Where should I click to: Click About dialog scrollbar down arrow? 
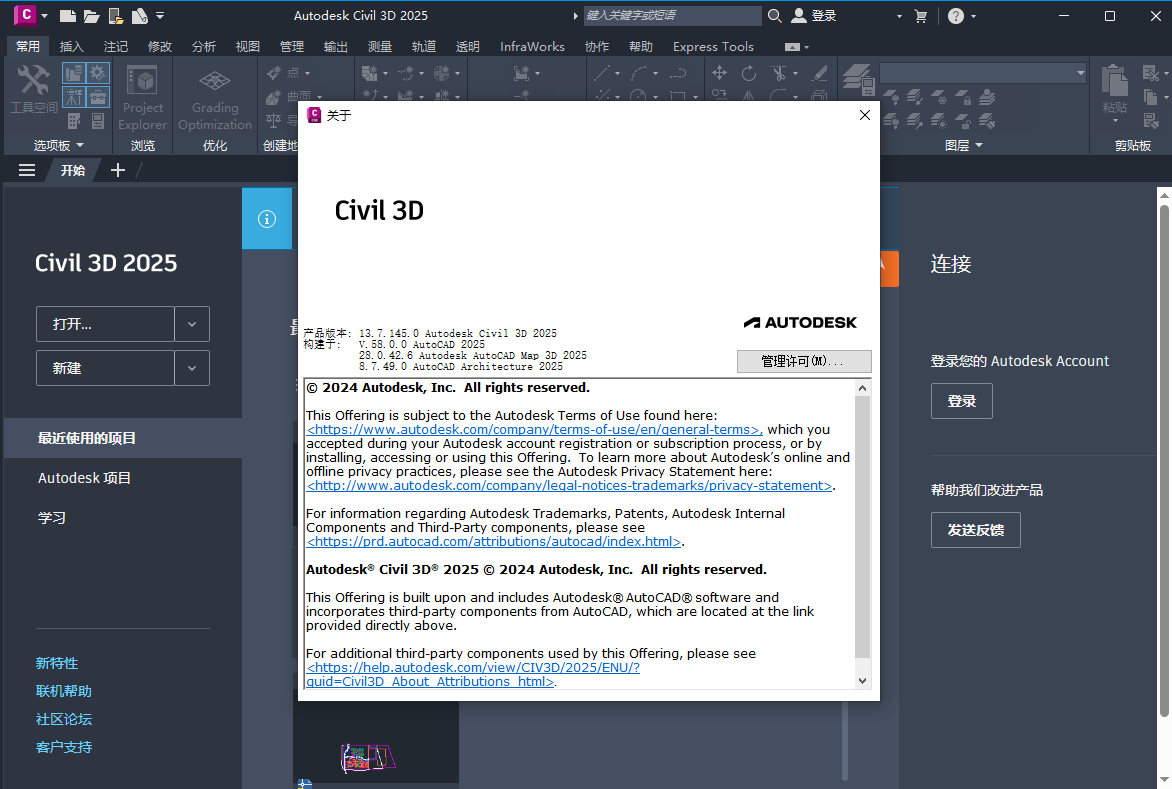coord(862,681)
